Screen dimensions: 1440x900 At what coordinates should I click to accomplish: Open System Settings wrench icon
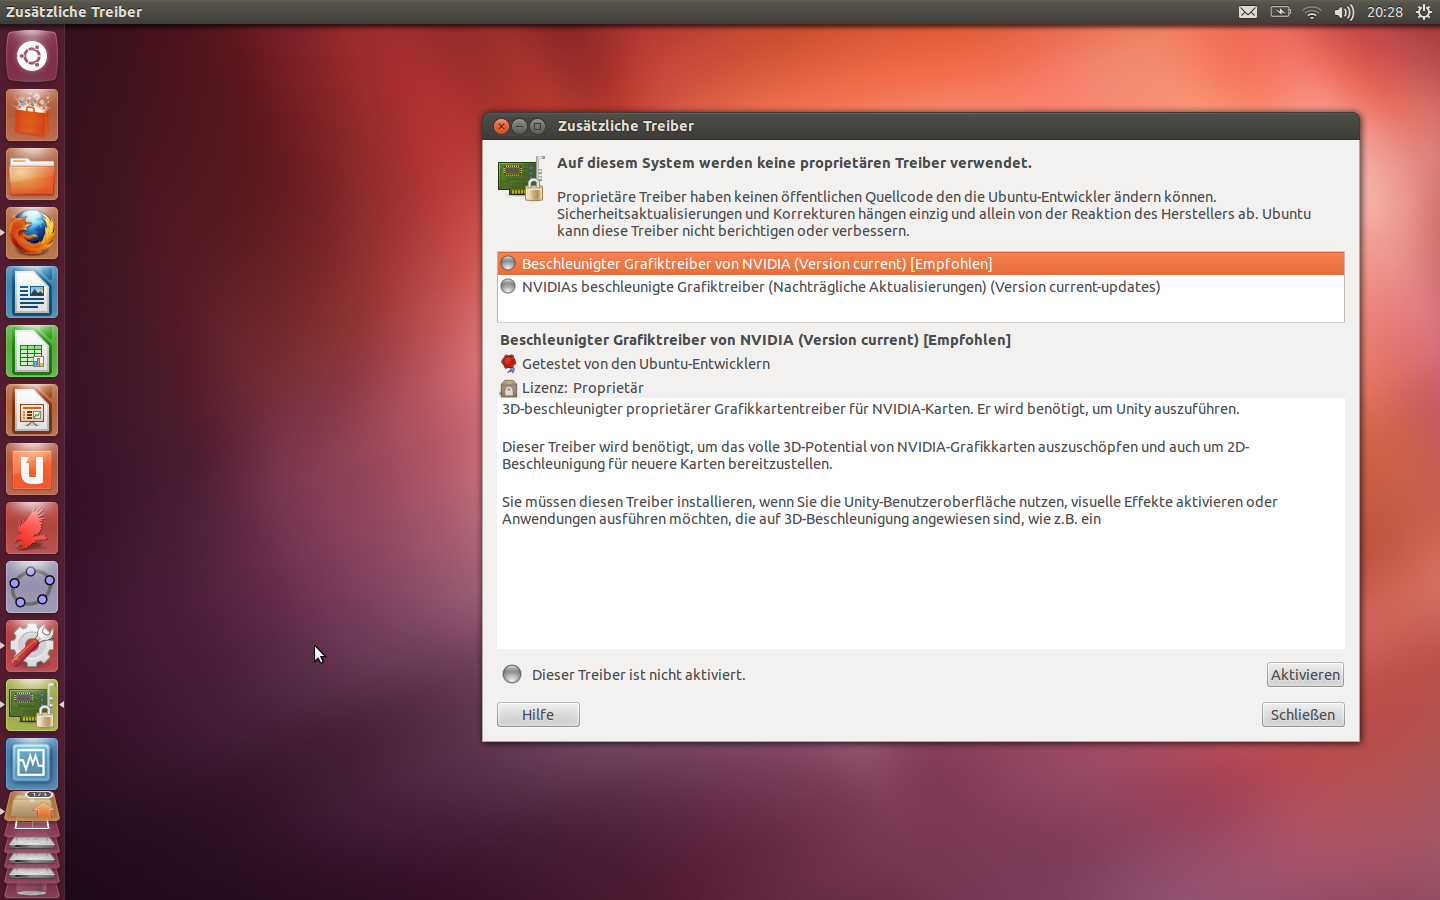pyautogui.click(x=32, y=646)
